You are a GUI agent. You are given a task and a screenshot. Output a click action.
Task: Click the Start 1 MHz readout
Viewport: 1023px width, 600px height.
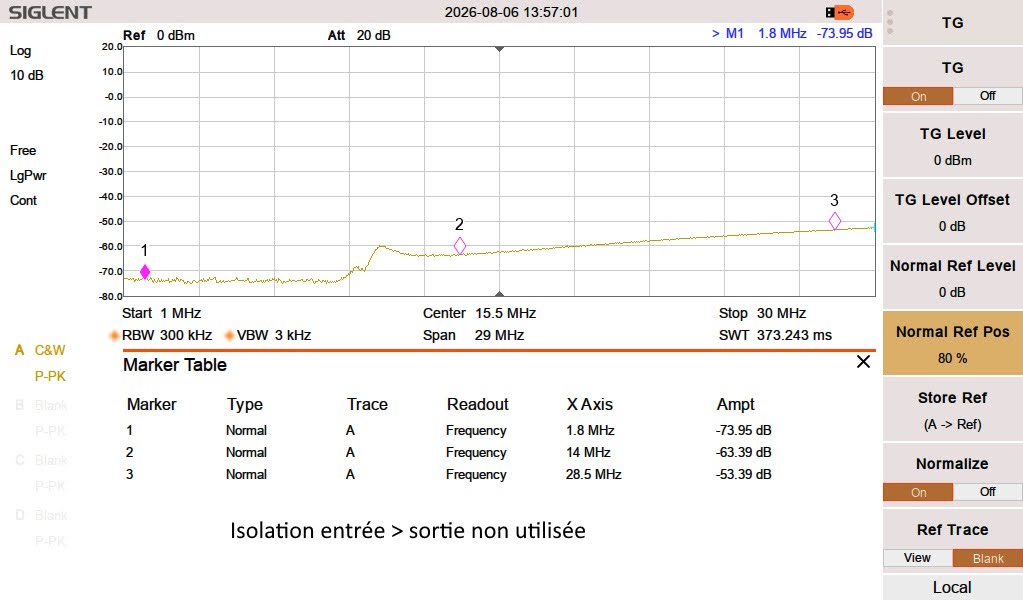click(161, 313)
